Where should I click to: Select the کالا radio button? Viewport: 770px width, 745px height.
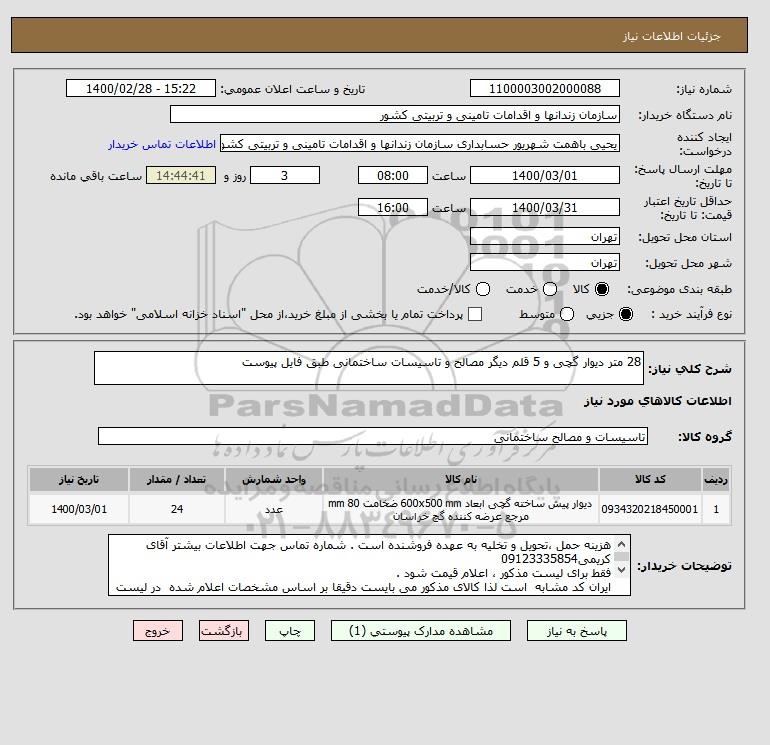(x=602, y=289)
